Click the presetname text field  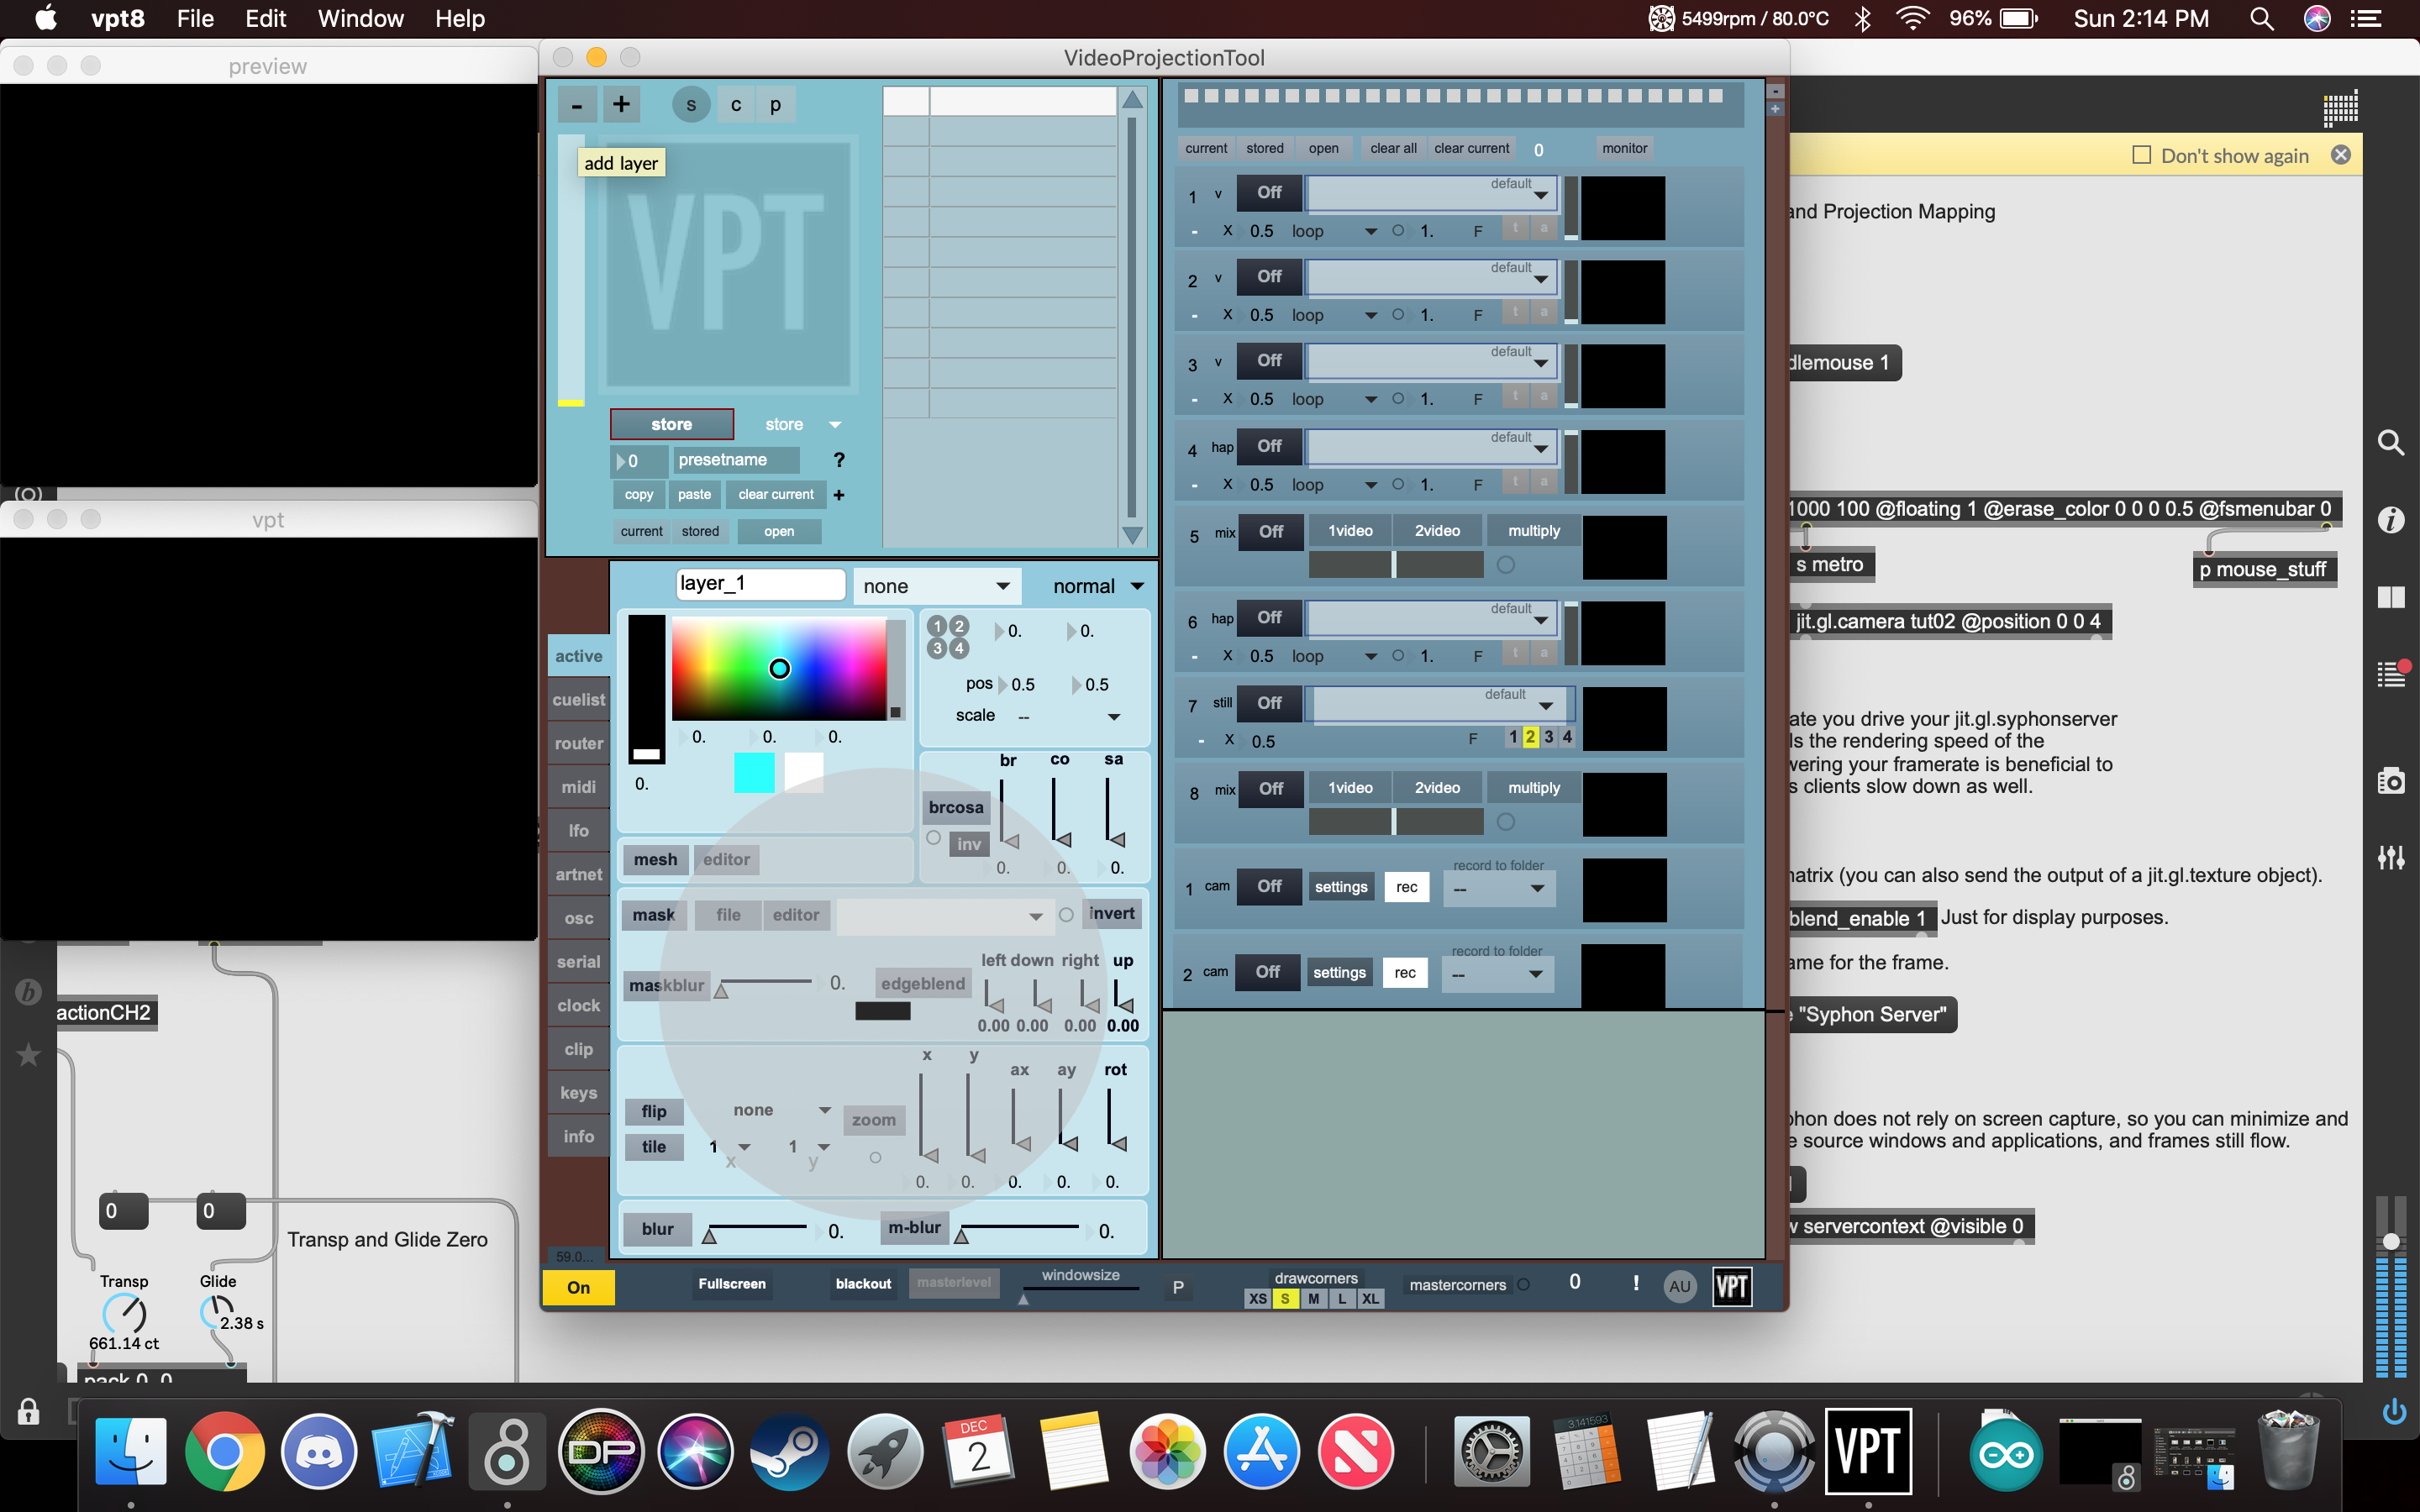[737, 460]
